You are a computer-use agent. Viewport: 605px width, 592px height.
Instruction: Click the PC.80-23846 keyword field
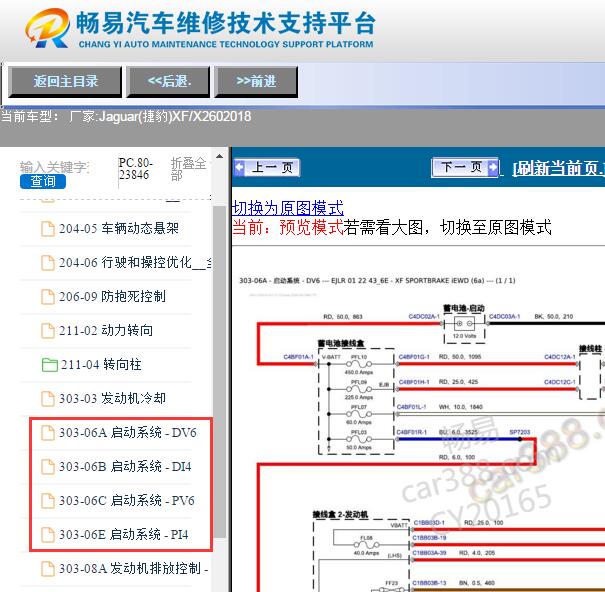(134, 169)
